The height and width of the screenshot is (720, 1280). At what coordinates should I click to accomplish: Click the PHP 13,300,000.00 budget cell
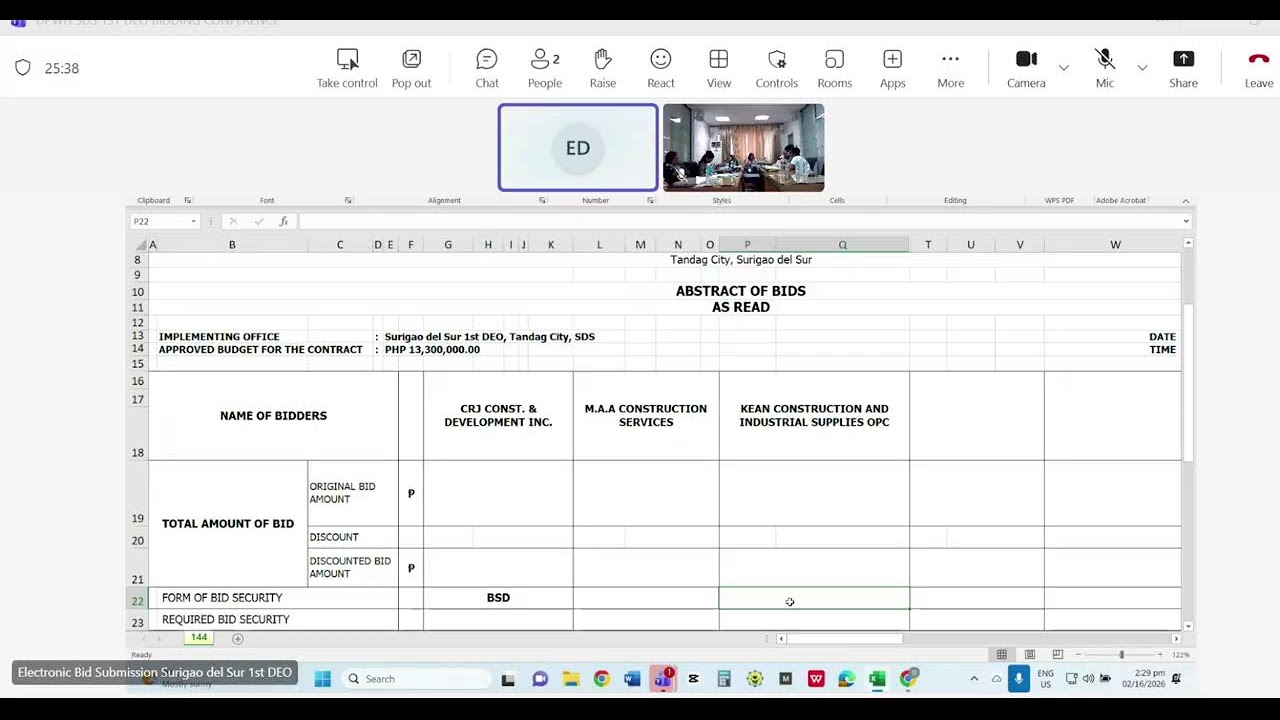click(x=432, y=350)
